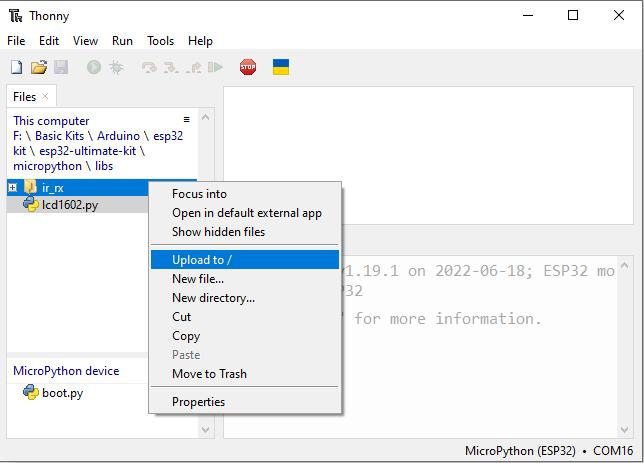Viewport: 644px width, 463px height.
Task: Open the Tools menu
Action: pyautogui.click(x=161, y=41)
